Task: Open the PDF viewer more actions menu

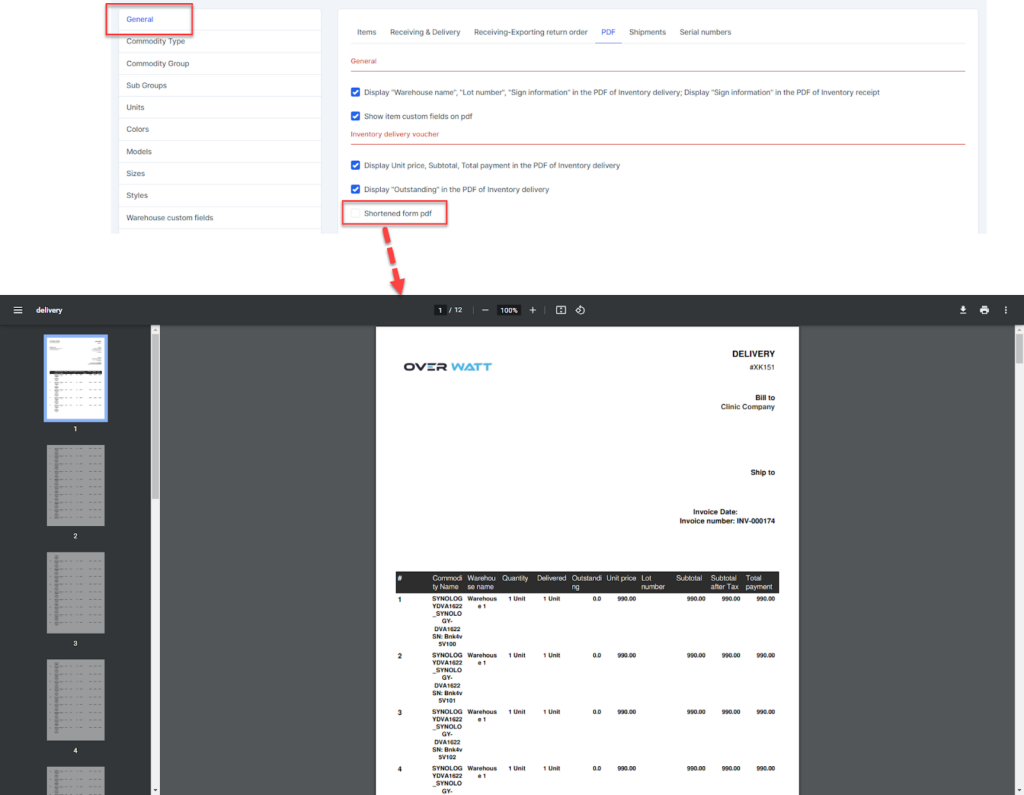Action: [x=1006, y=310]
